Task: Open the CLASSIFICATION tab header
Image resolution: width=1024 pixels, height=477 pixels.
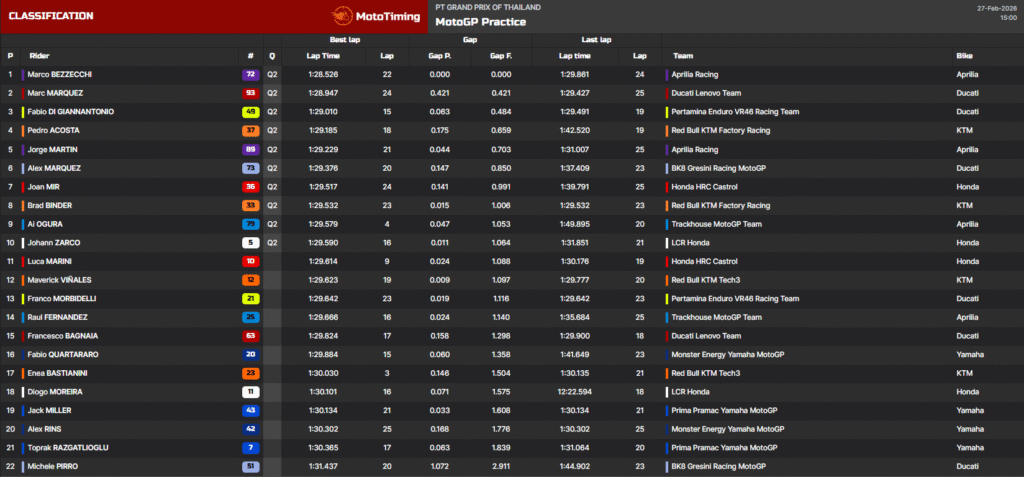Action: coord(50,16)
